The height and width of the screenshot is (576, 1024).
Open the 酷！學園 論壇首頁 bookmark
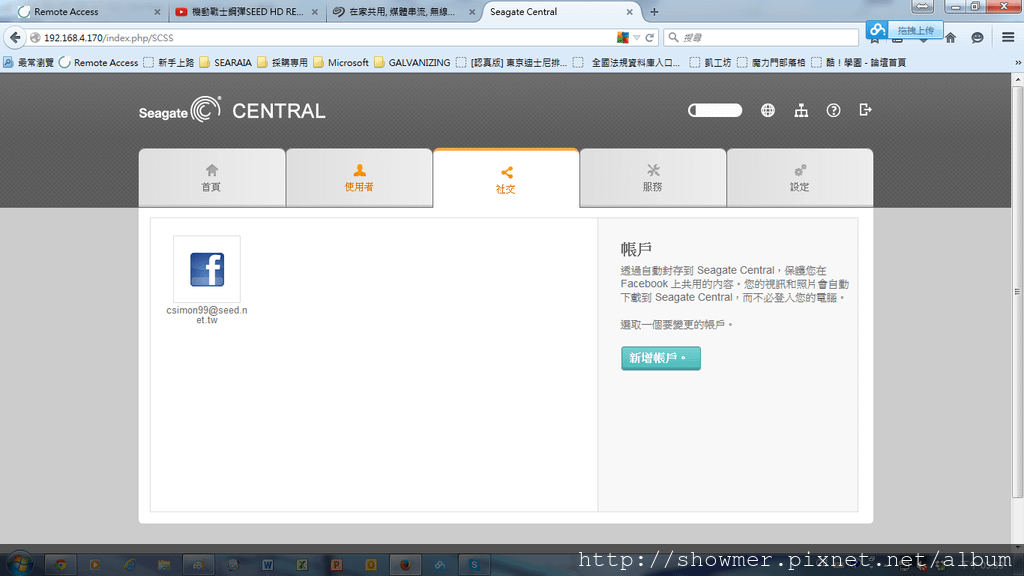point(859,63)
